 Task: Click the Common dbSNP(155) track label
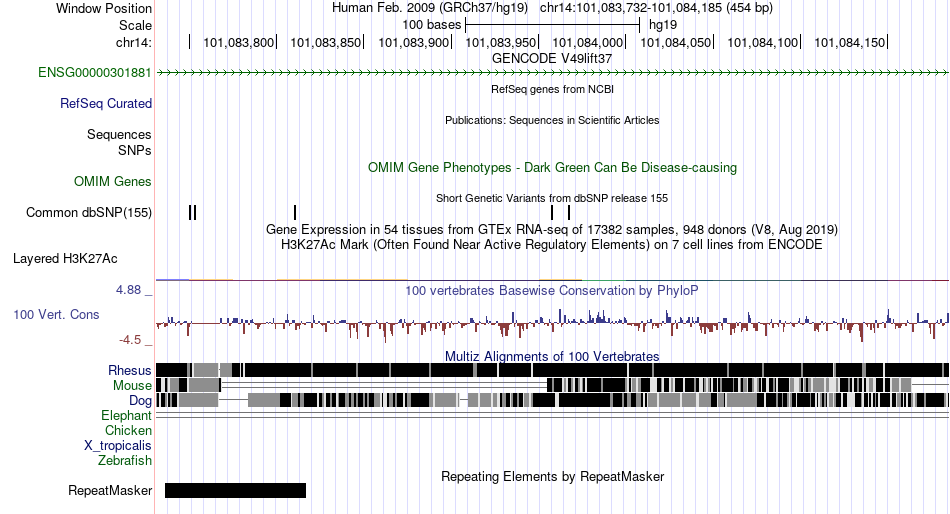(x=89, y=213)
